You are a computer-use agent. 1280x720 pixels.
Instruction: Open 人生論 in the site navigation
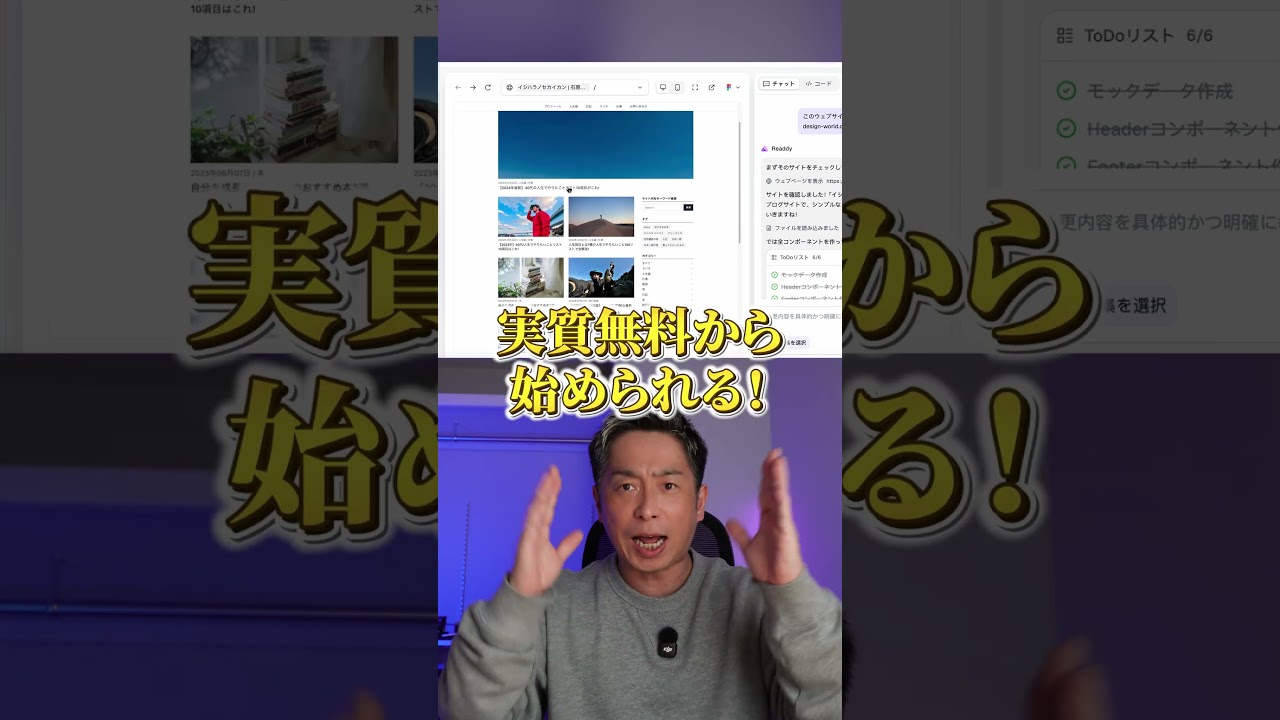tap(573, 106)
